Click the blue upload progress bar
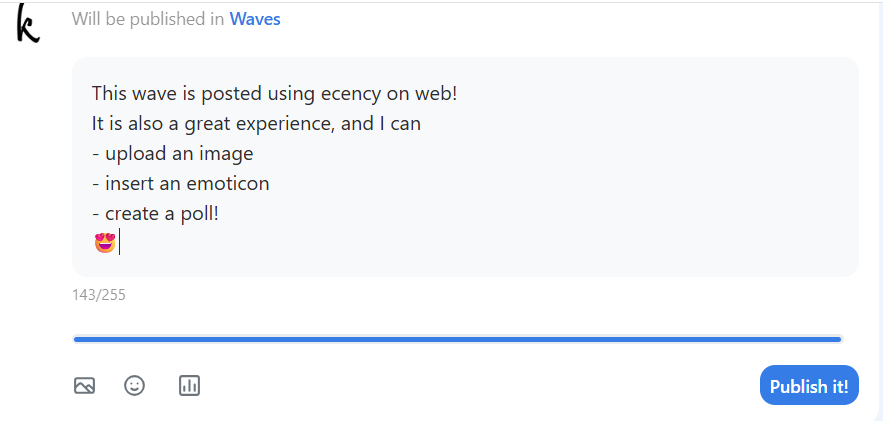This screenshot has width=883, height=421. 457,339
